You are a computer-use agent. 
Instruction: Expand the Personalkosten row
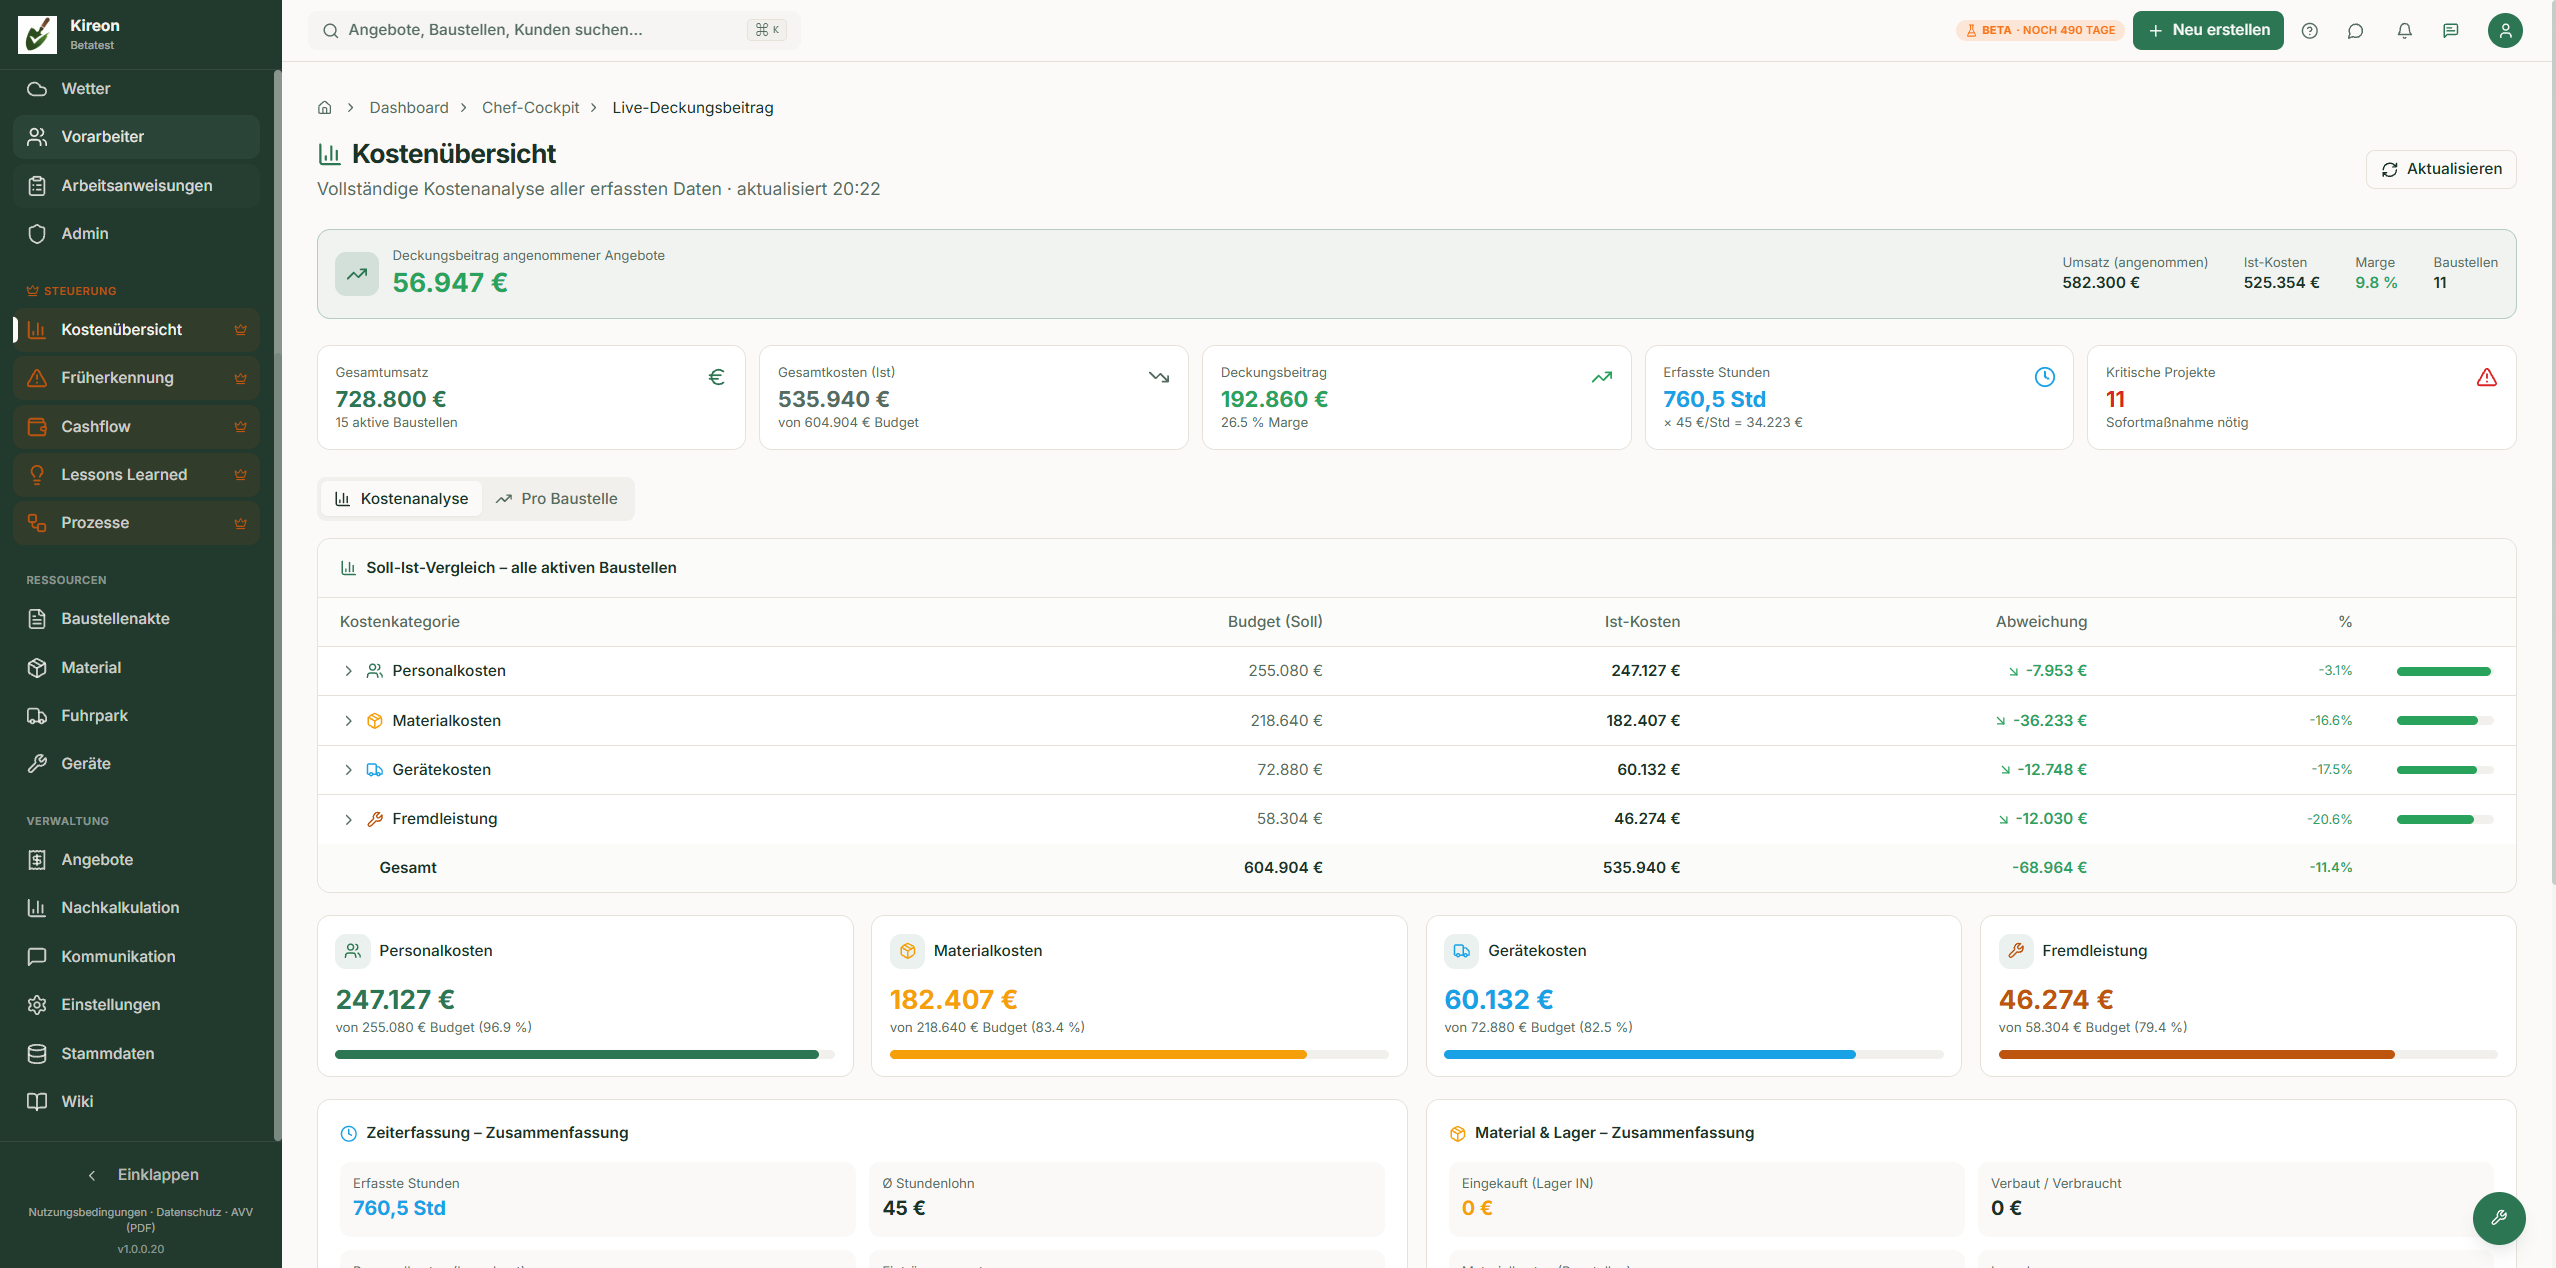click(348, 671)
